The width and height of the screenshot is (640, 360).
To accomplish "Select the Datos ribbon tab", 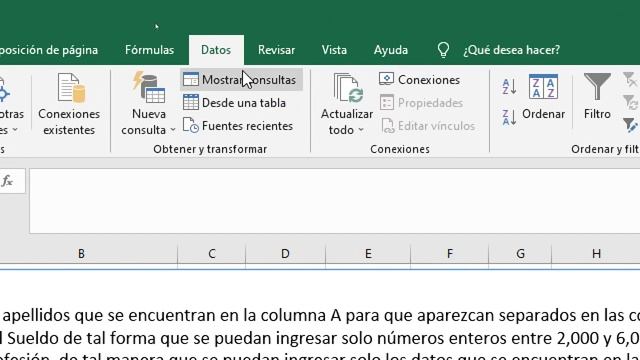I will [x=216, y=50].
